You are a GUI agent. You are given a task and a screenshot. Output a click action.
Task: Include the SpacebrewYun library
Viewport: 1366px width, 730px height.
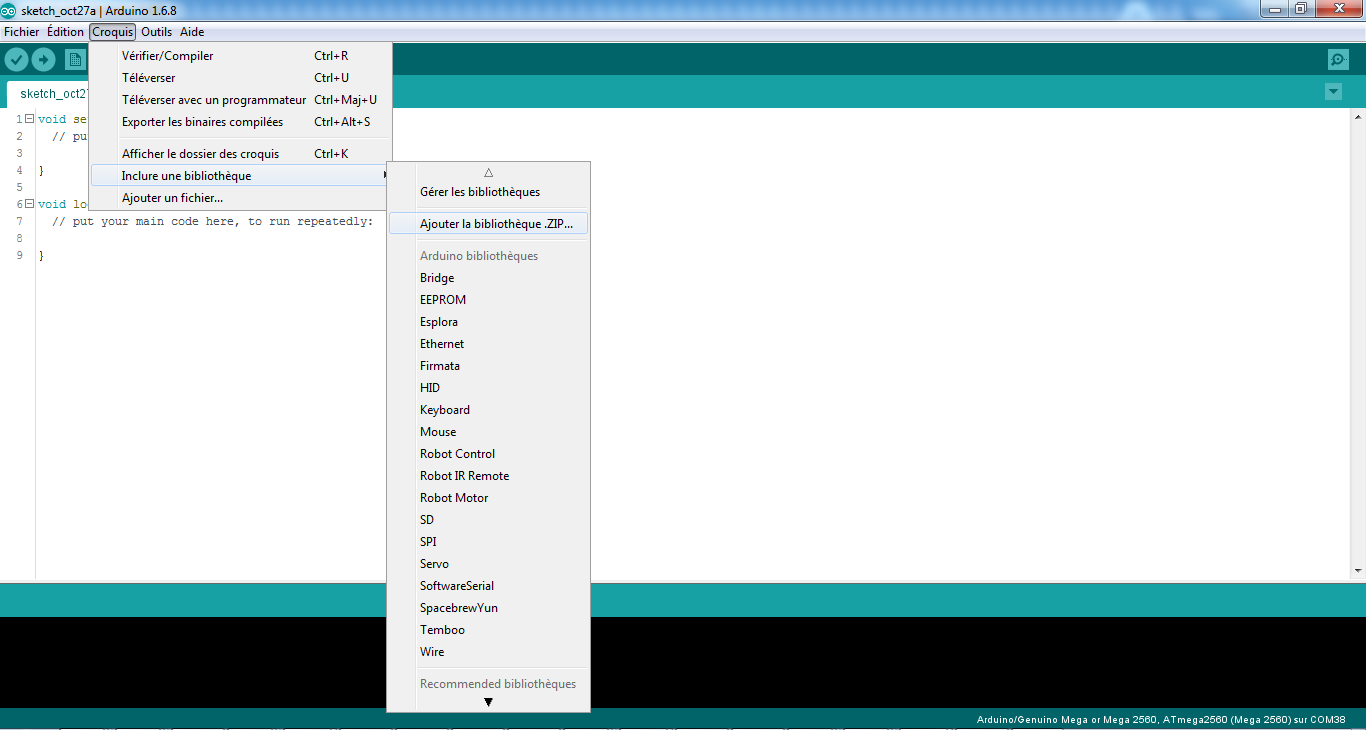point(488,608)
